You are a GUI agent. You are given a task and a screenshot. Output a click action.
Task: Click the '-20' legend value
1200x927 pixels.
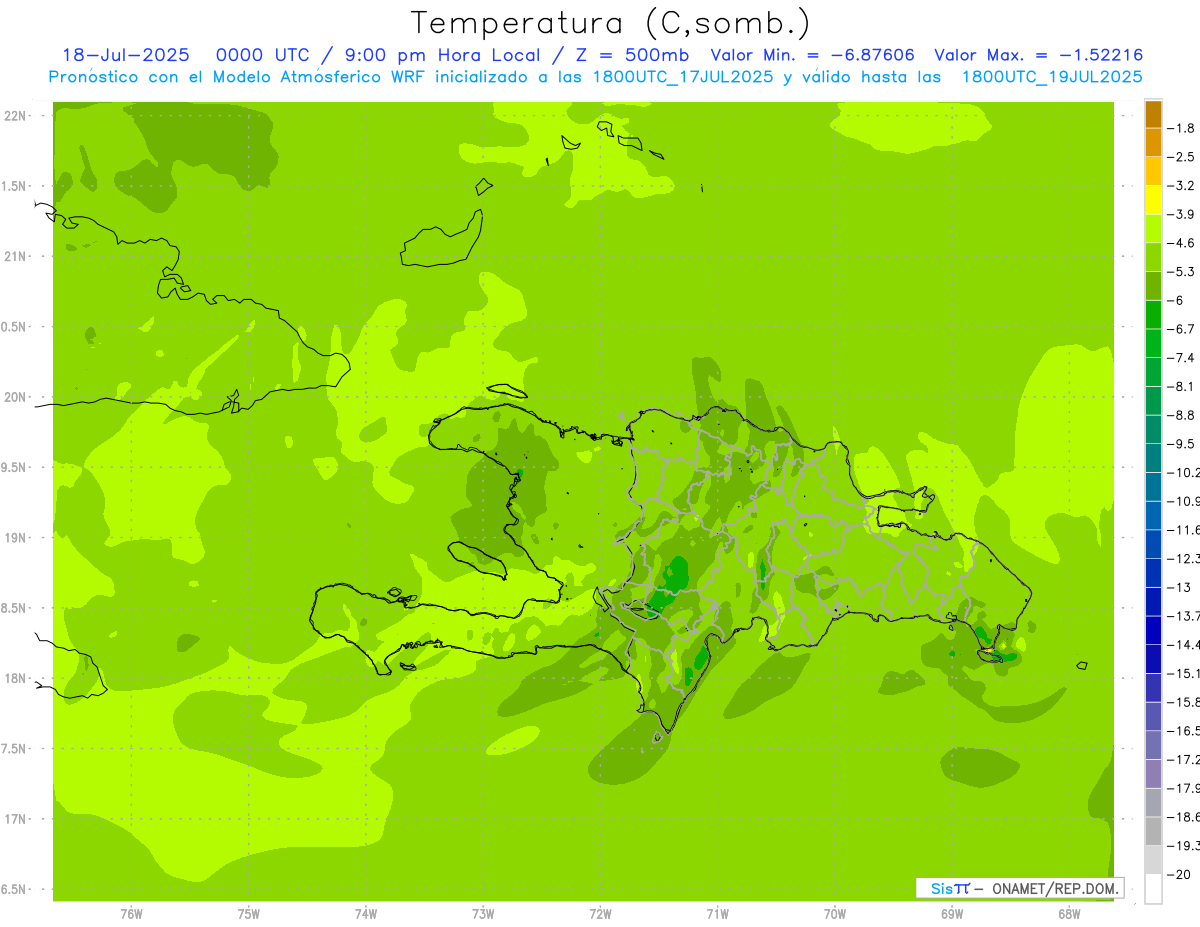click(x=1178, y=875)
